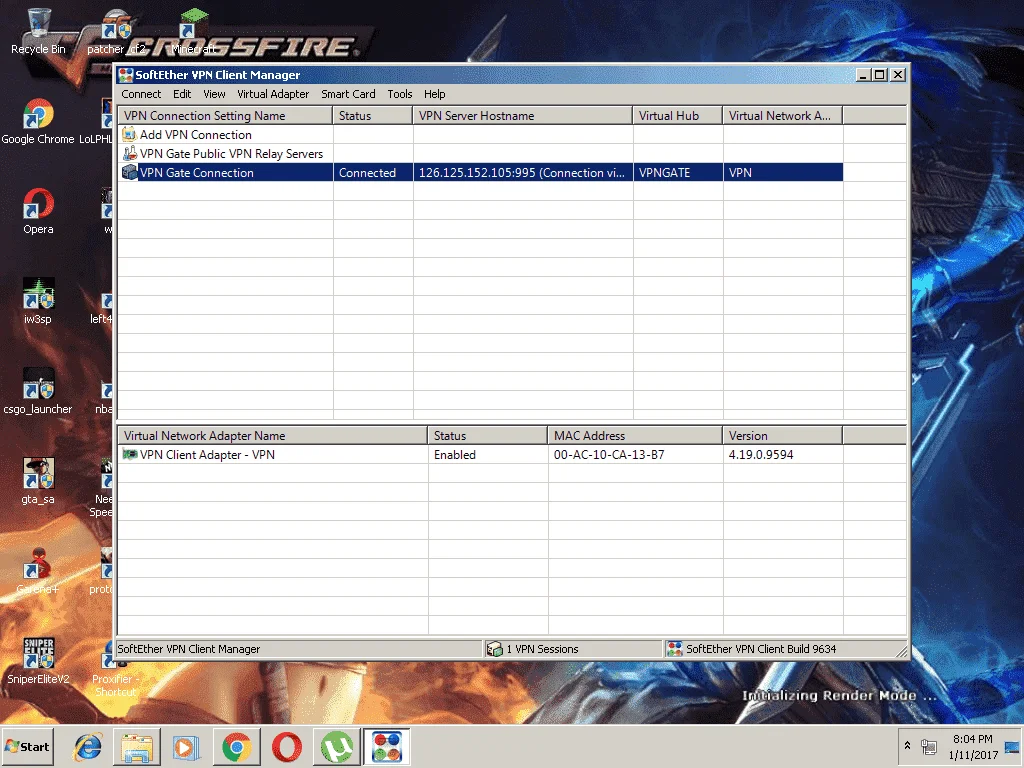Click the VPN Sessions status bar icon
Image resolution: width=1024 pixels, height=768 pixels.
494,649
